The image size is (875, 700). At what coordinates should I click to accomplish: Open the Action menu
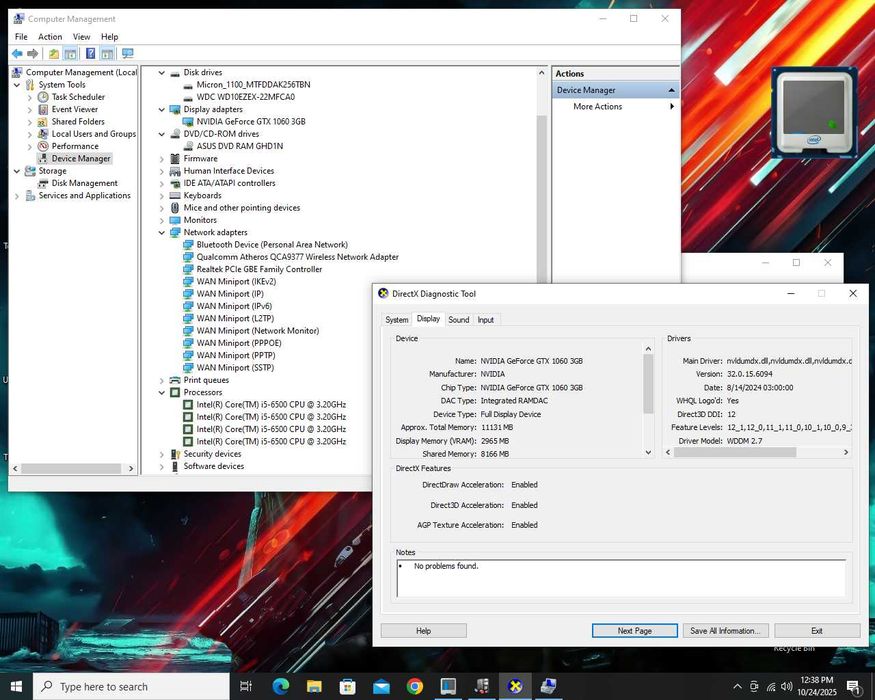point(50,36)
